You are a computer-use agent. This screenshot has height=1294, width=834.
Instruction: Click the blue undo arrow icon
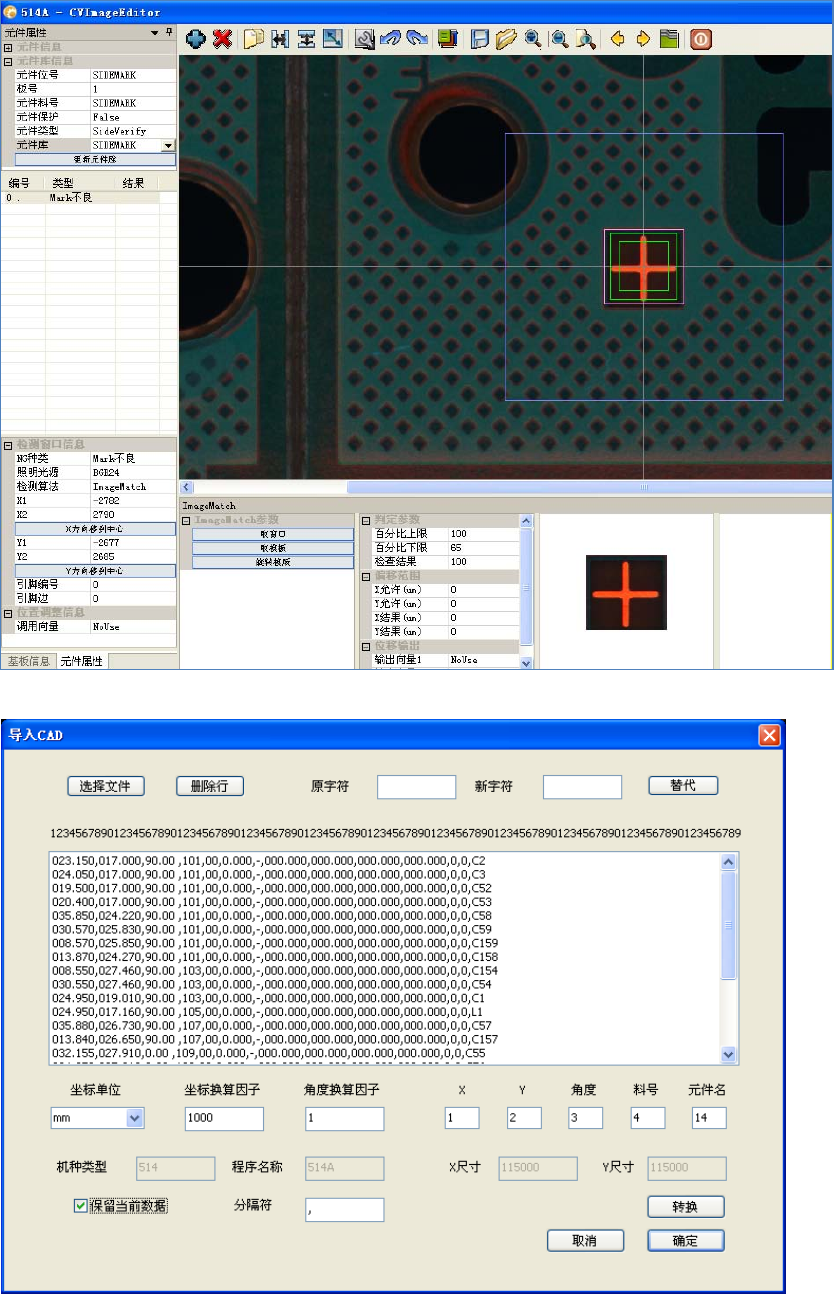click(390, 39)
